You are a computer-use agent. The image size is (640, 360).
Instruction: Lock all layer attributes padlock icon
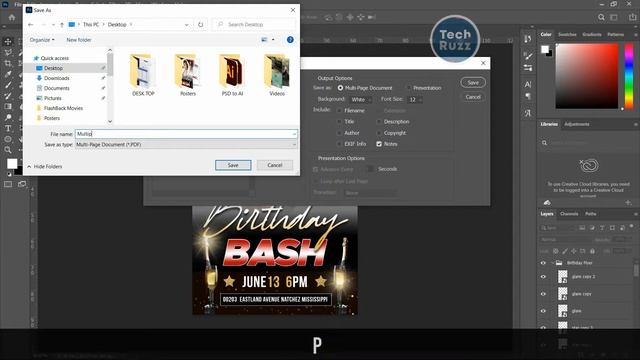[592, 251]
